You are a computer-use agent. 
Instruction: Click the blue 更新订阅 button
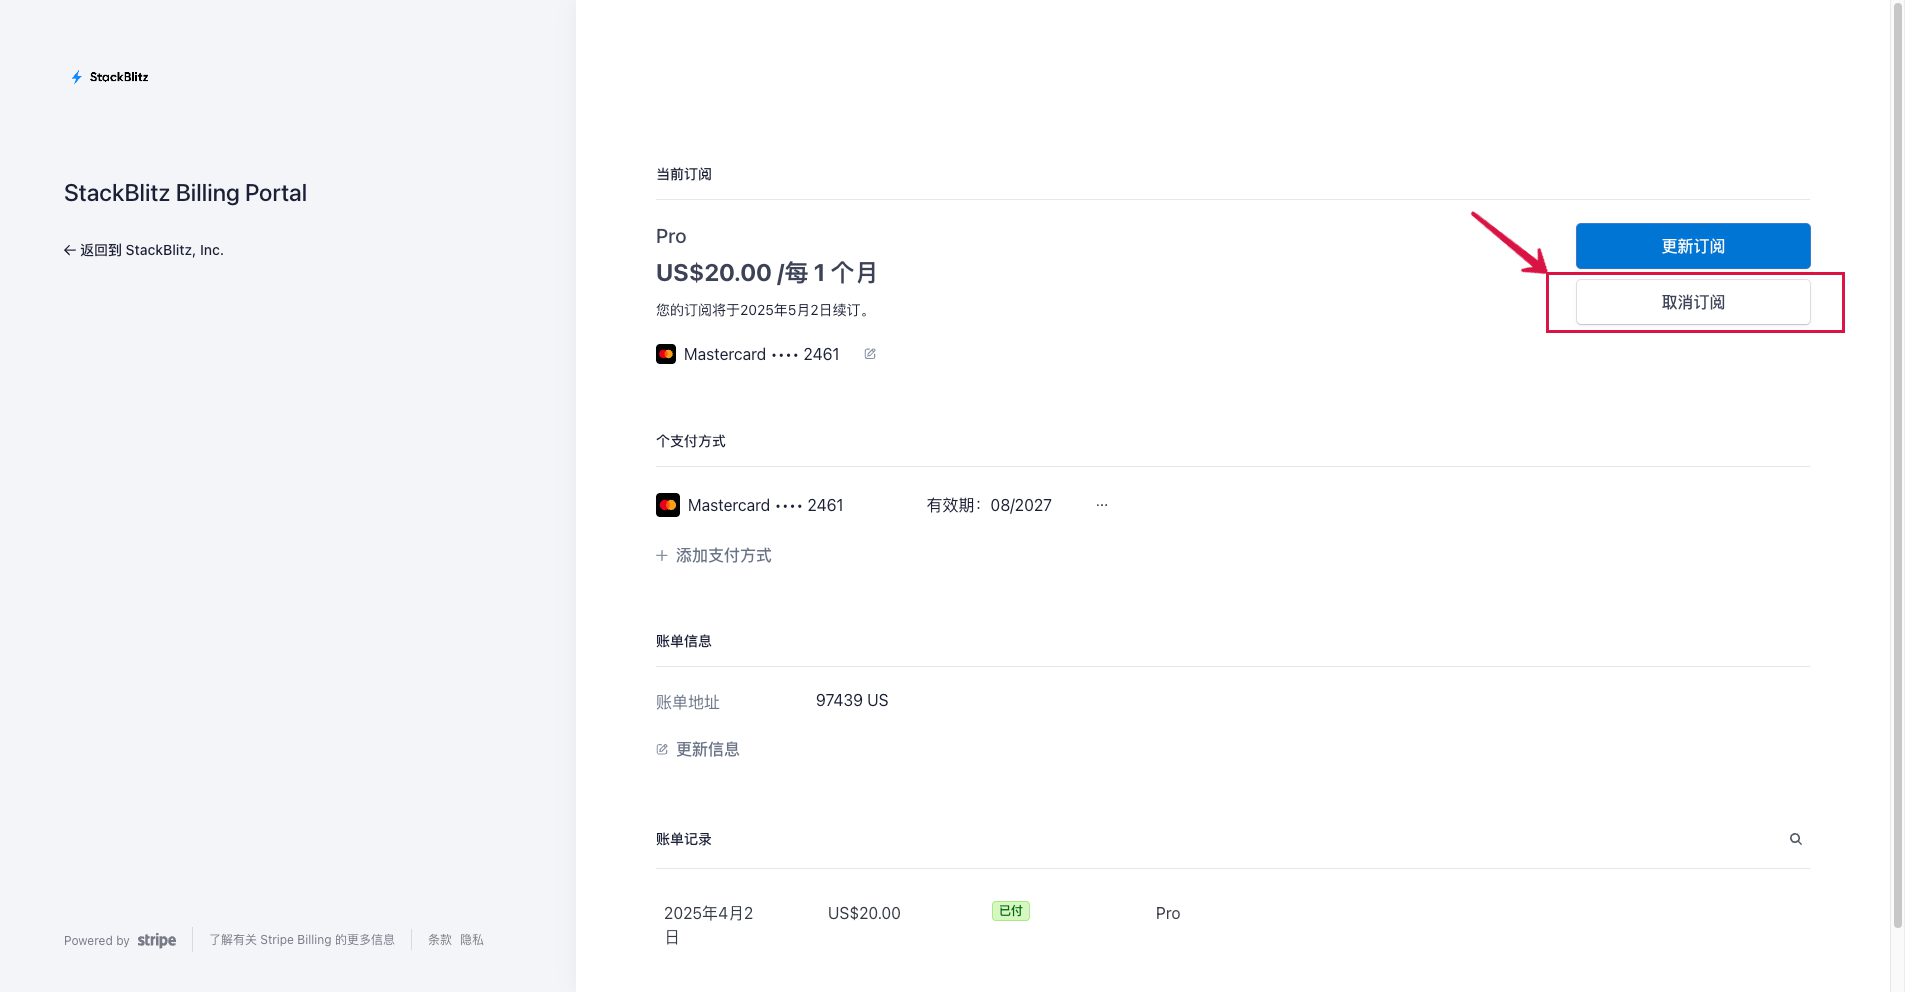pyautogui.click(x=1693, y=246)
